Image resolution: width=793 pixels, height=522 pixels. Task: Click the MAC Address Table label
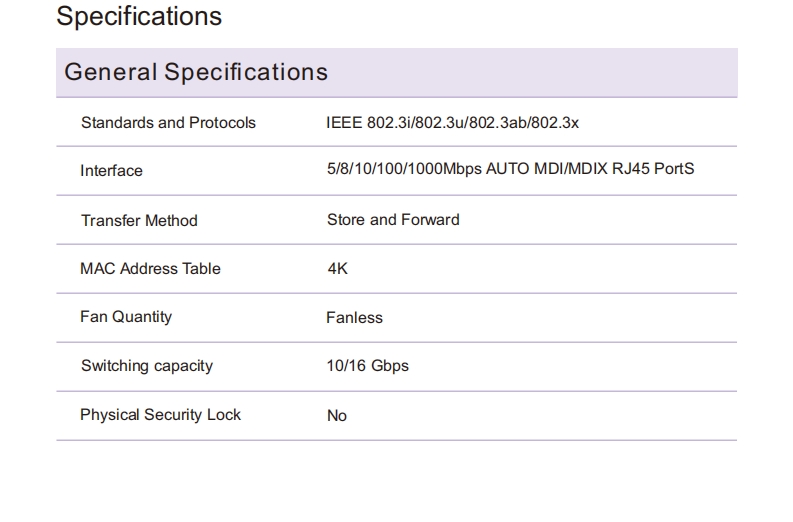pos(150,269)
